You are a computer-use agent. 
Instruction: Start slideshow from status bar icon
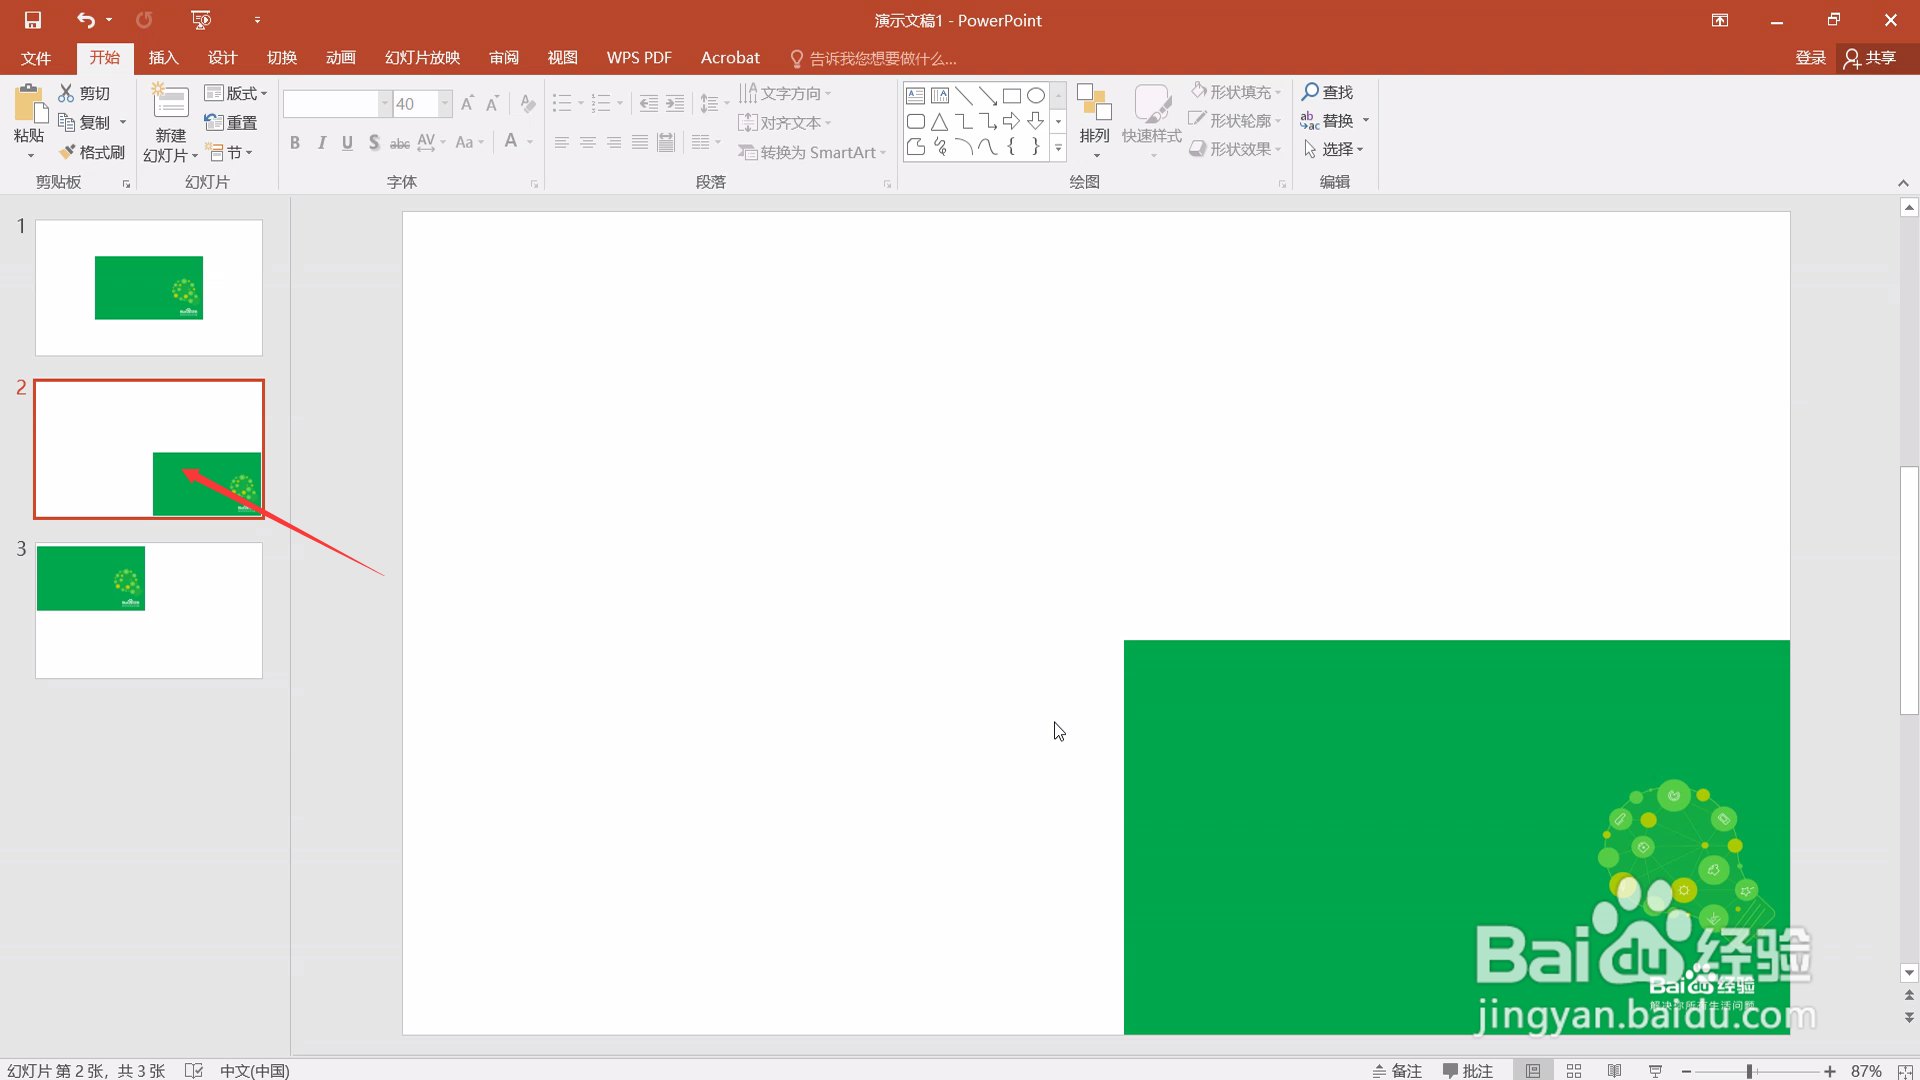tap(1655, 1071)
